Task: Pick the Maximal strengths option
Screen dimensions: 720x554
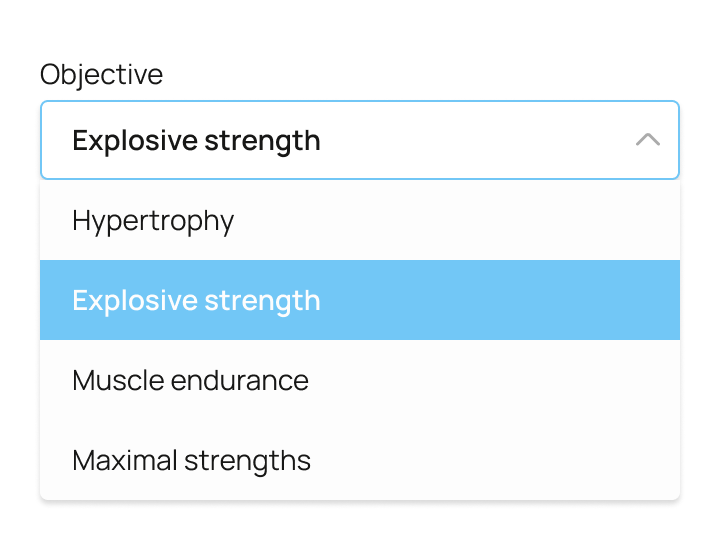Action: 191,460
